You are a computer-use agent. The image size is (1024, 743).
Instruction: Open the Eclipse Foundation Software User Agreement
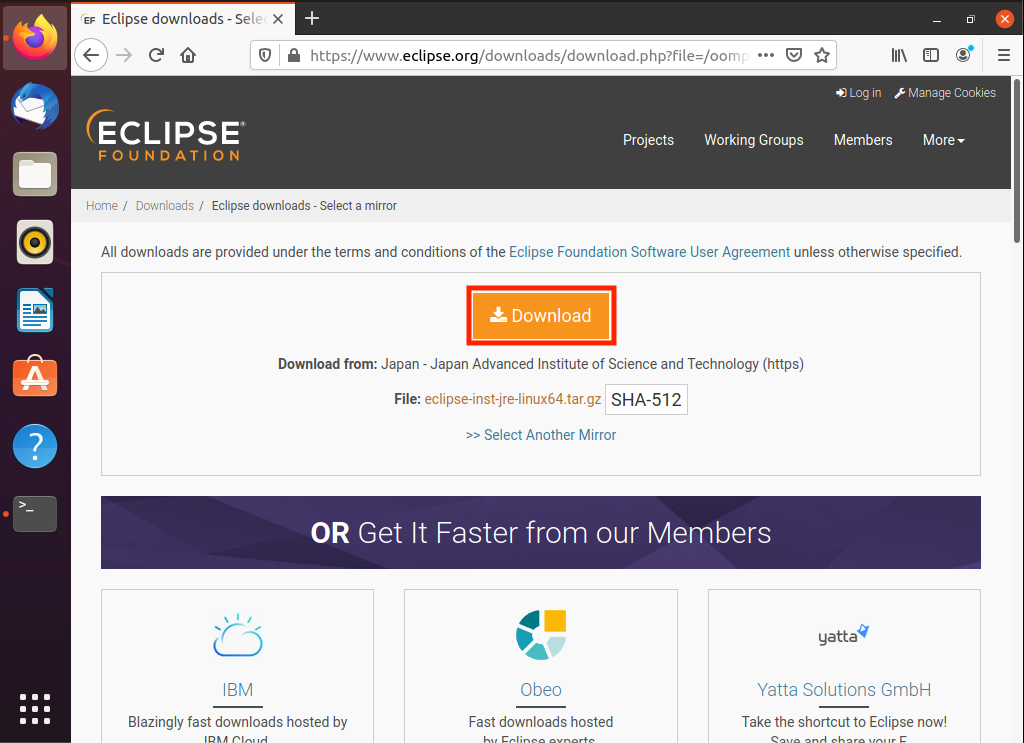[x=649, y=252]
